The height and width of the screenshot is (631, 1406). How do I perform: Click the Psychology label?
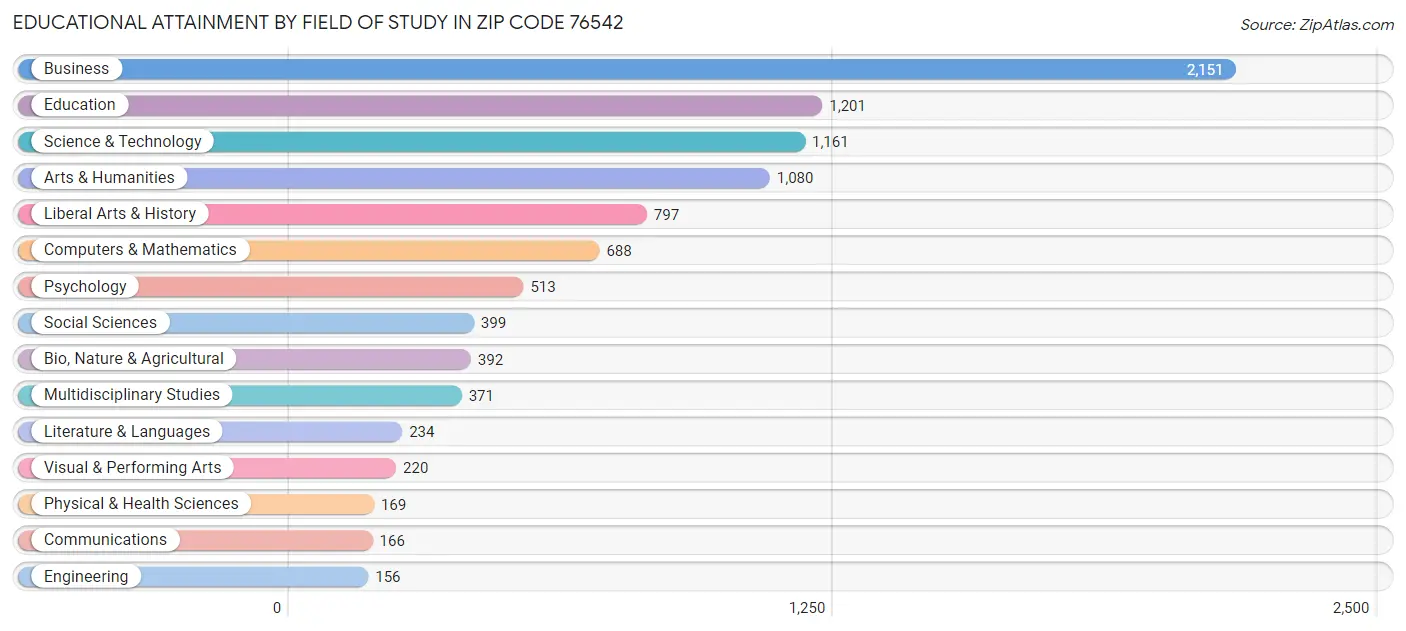(x=85, y=286)
